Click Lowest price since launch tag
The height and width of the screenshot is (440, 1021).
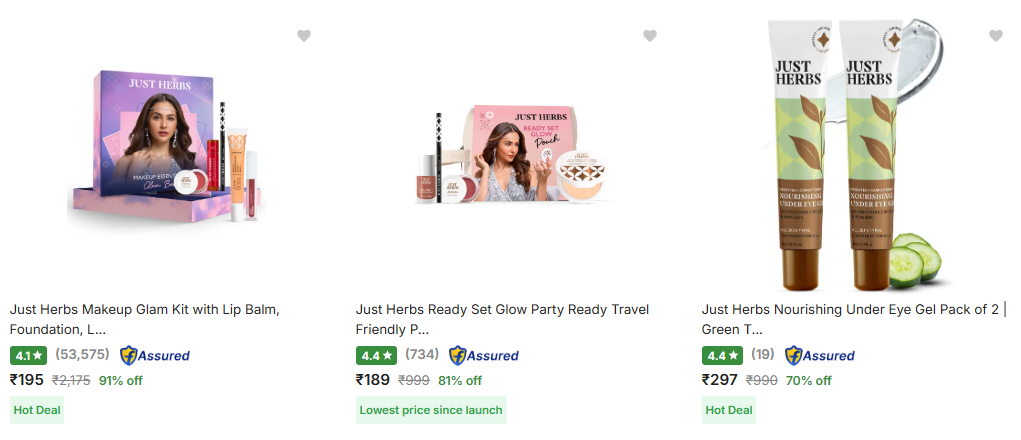point(431,410)
